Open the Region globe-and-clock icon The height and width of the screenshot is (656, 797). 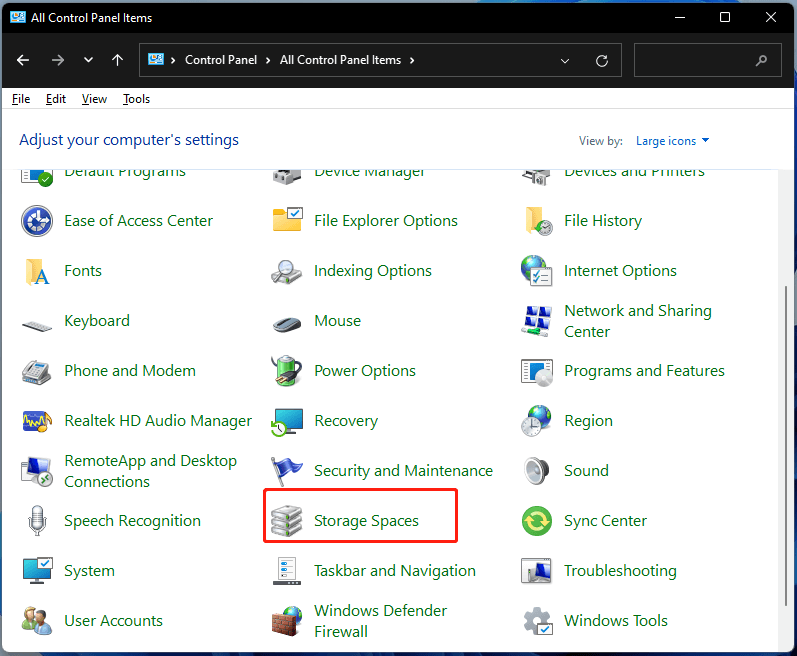tap(536, 421)
